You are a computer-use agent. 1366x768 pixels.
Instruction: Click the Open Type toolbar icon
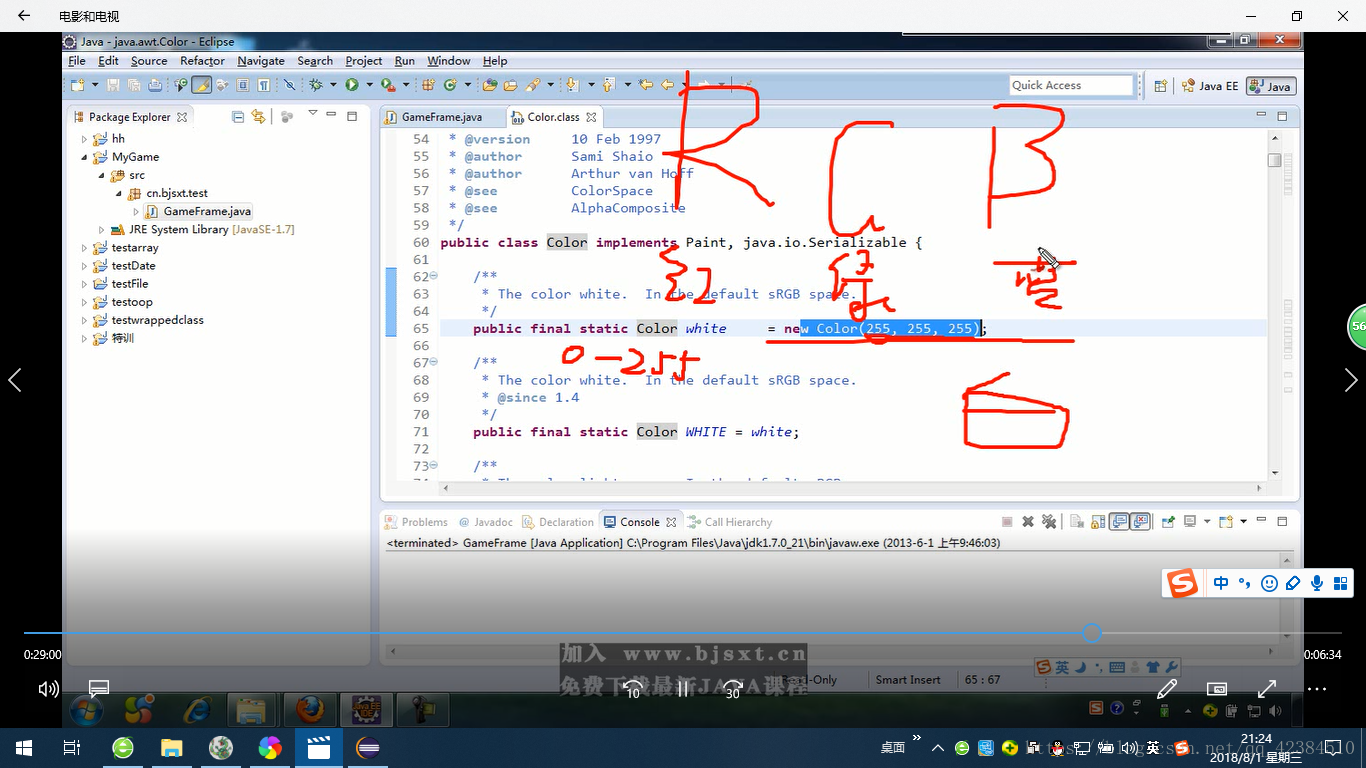pos(490,86)
